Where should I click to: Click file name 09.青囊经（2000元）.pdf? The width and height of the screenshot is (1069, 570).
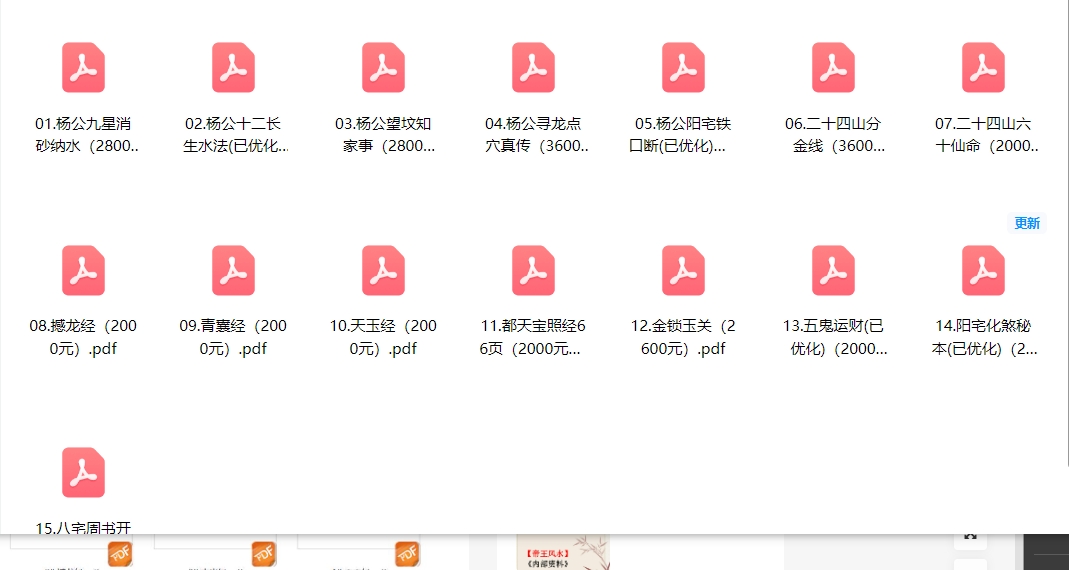233,338
